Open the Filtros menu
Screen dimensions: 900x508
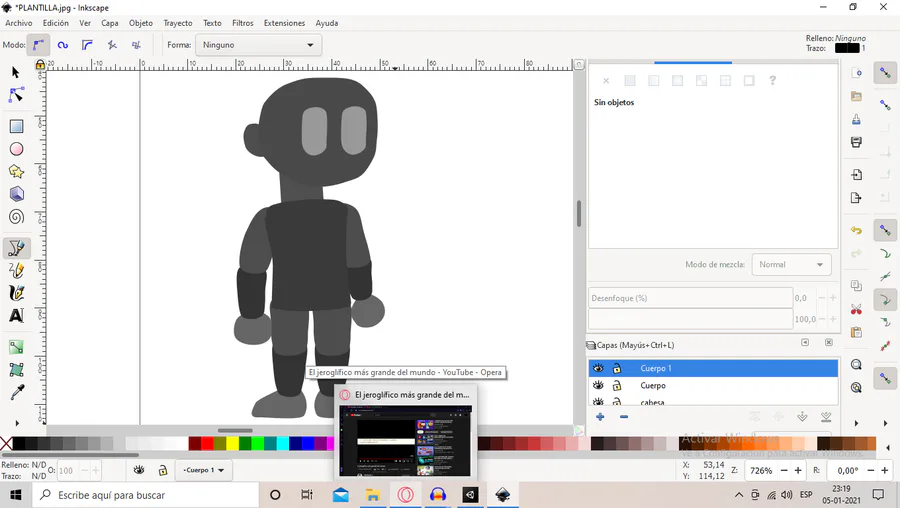(242, 23)
